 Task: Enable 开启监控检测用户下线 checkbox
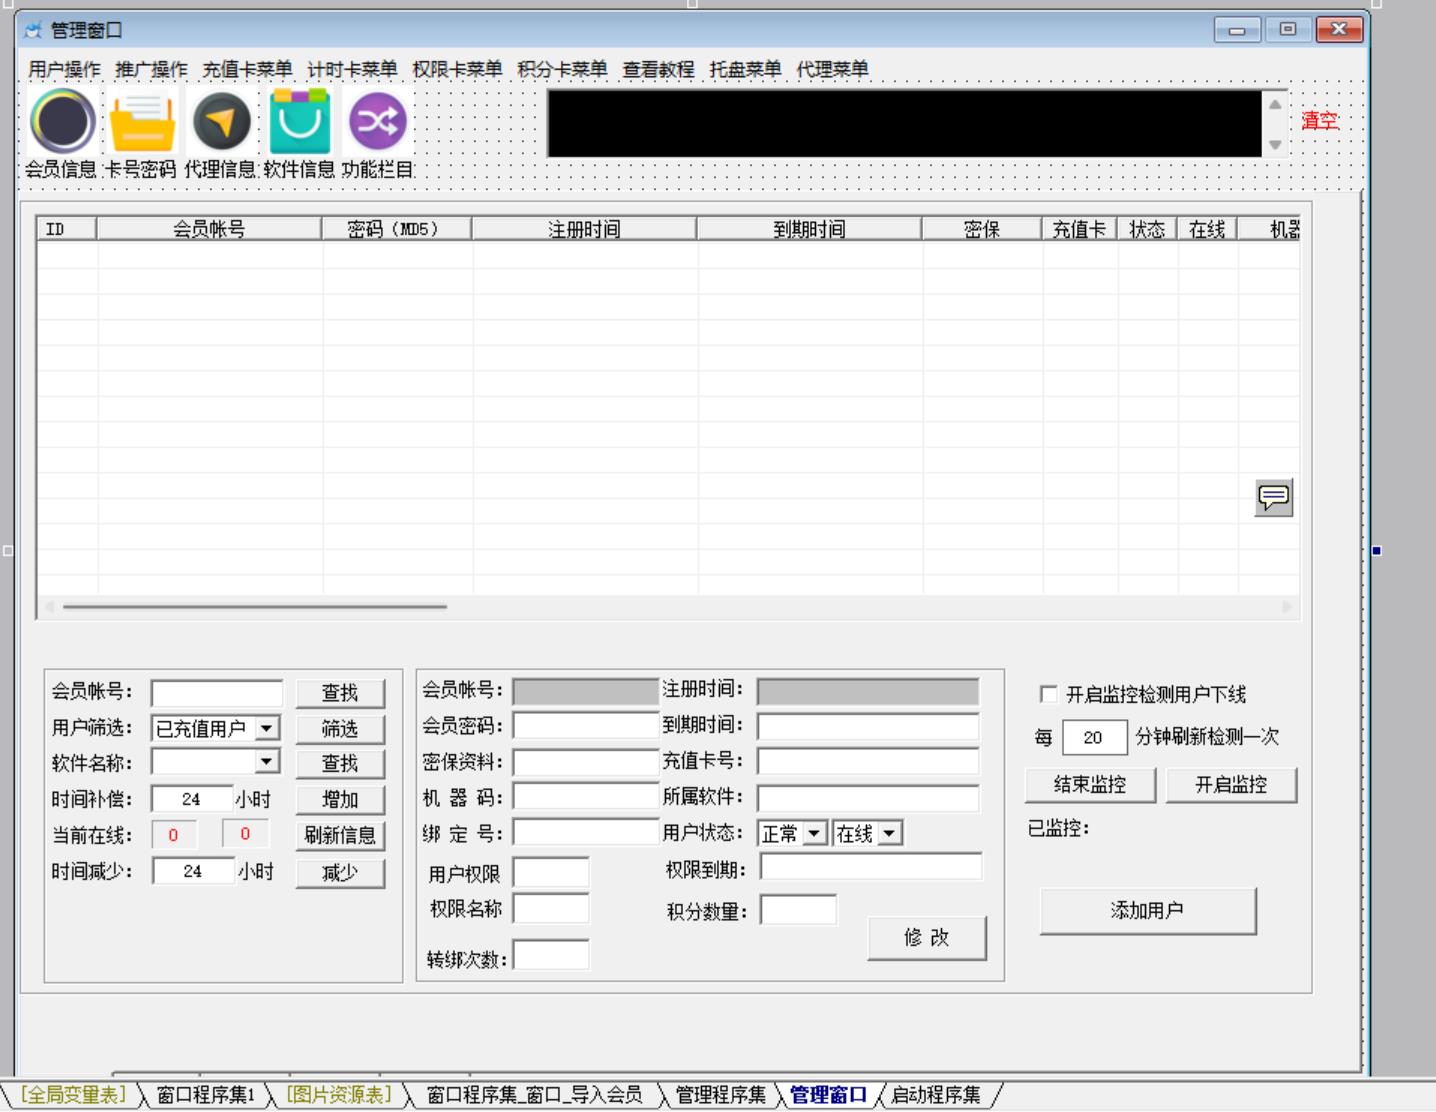pyautogui.click(x=1049, y=694)
